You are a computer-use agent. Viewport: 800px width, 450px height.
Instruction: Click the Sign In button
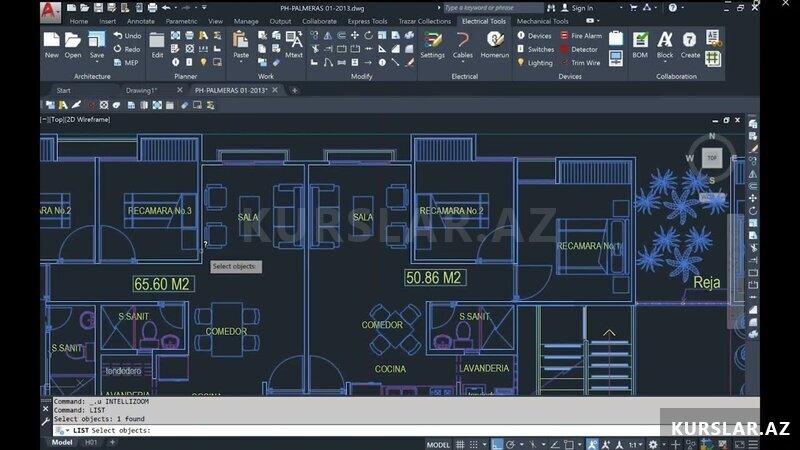pyautogui.click(x=581, y=7)
